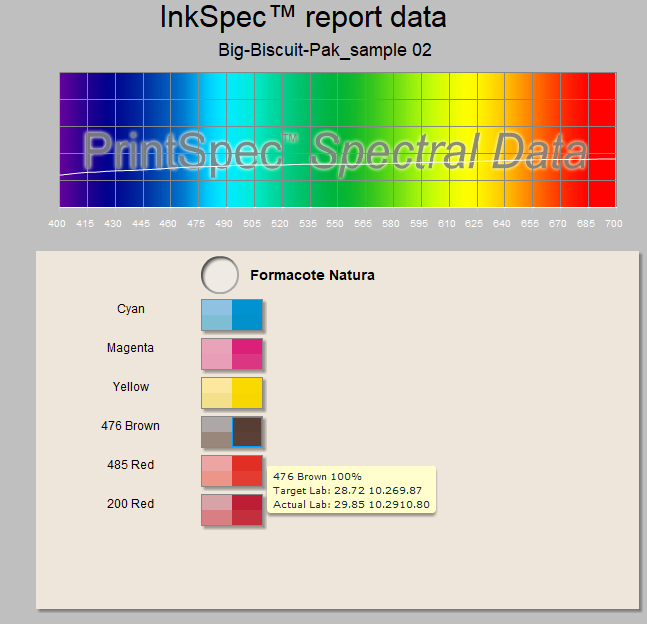Screen dimensions: 647x624
Task: Click the Formacote Natura substrate circle
Action: 220,275
